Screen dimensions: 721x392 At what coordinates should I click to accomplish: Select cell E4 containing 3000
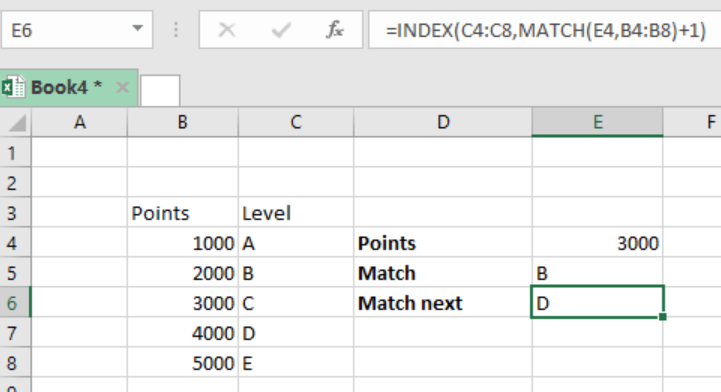(597, 243)
